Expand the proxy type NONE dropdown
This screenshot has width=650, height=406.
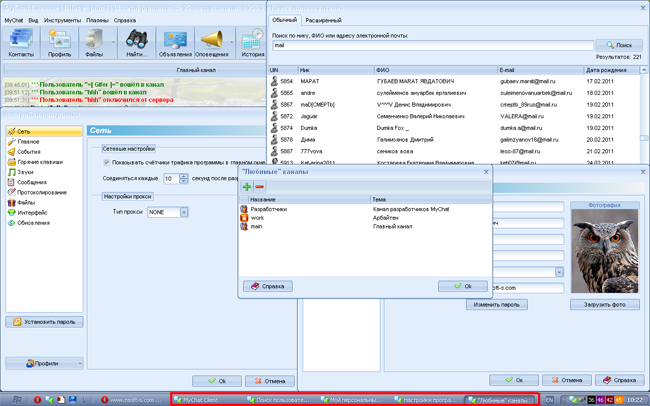point(184,212)
